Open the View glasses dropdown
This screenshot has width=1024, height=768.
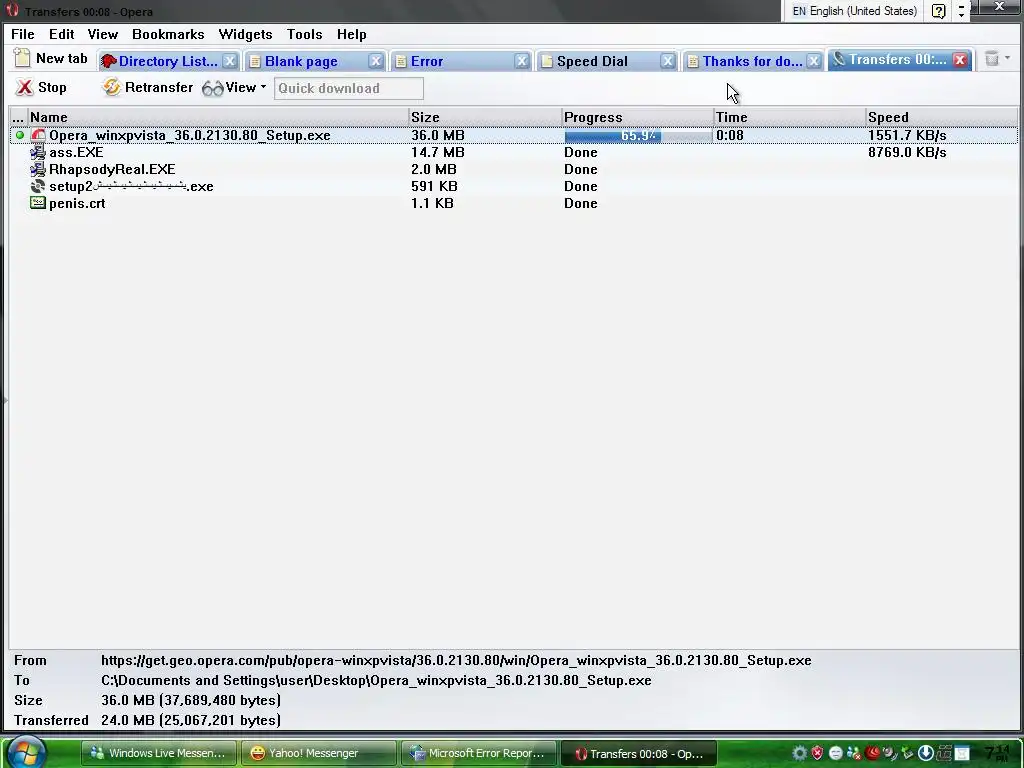[234, 88]
